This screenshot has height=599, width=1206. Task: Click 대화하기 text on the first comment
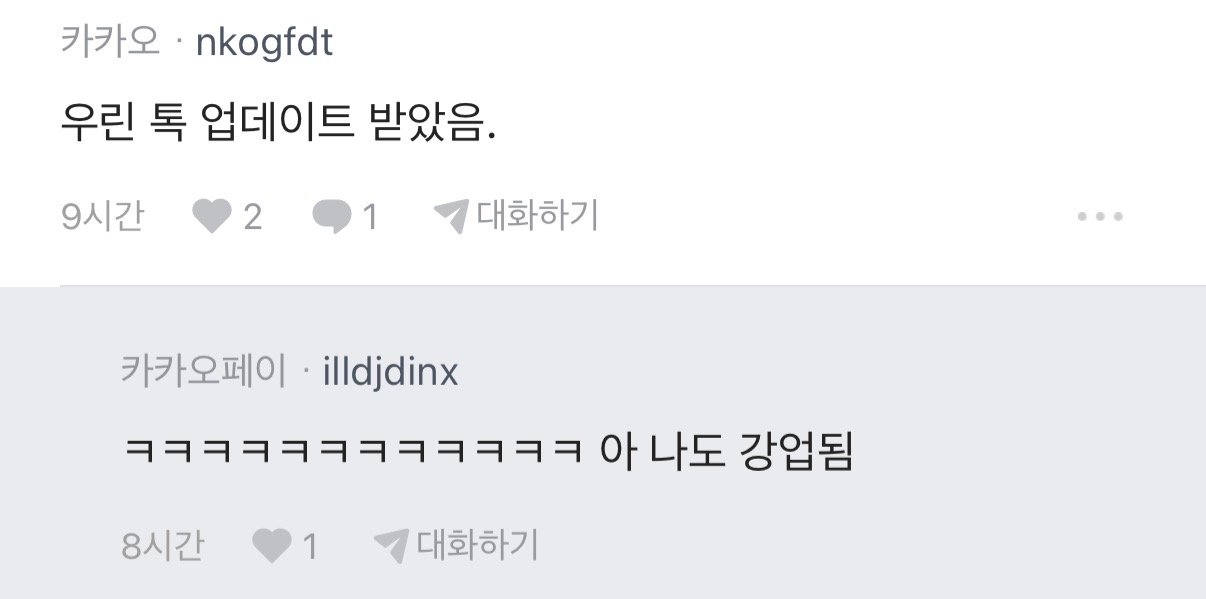[537, 215]
